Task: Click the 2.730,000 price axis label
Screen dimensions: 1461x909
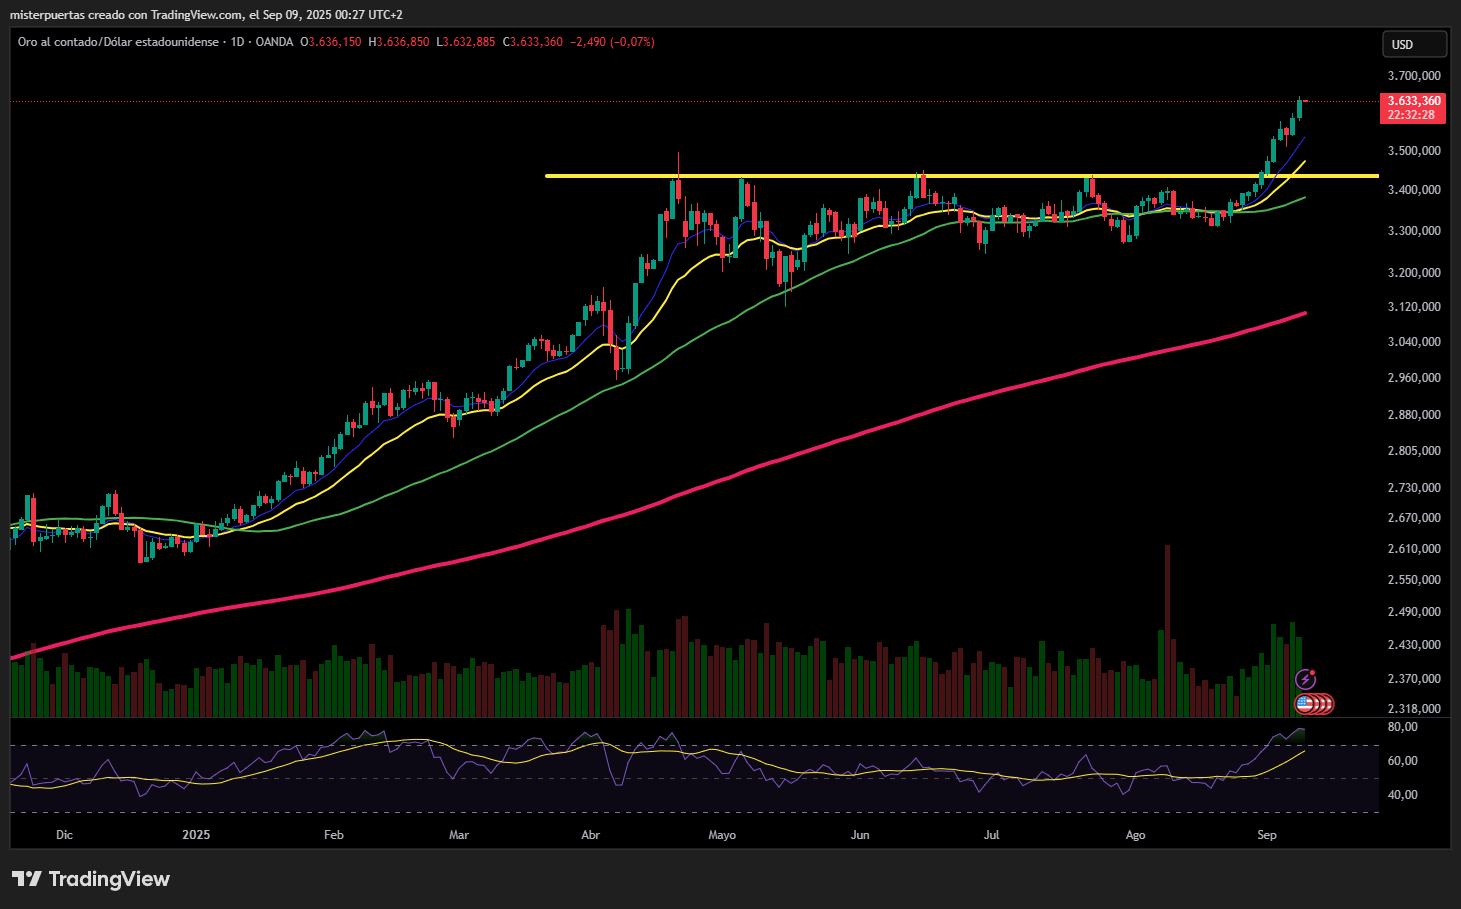Action: [1414, 488]
